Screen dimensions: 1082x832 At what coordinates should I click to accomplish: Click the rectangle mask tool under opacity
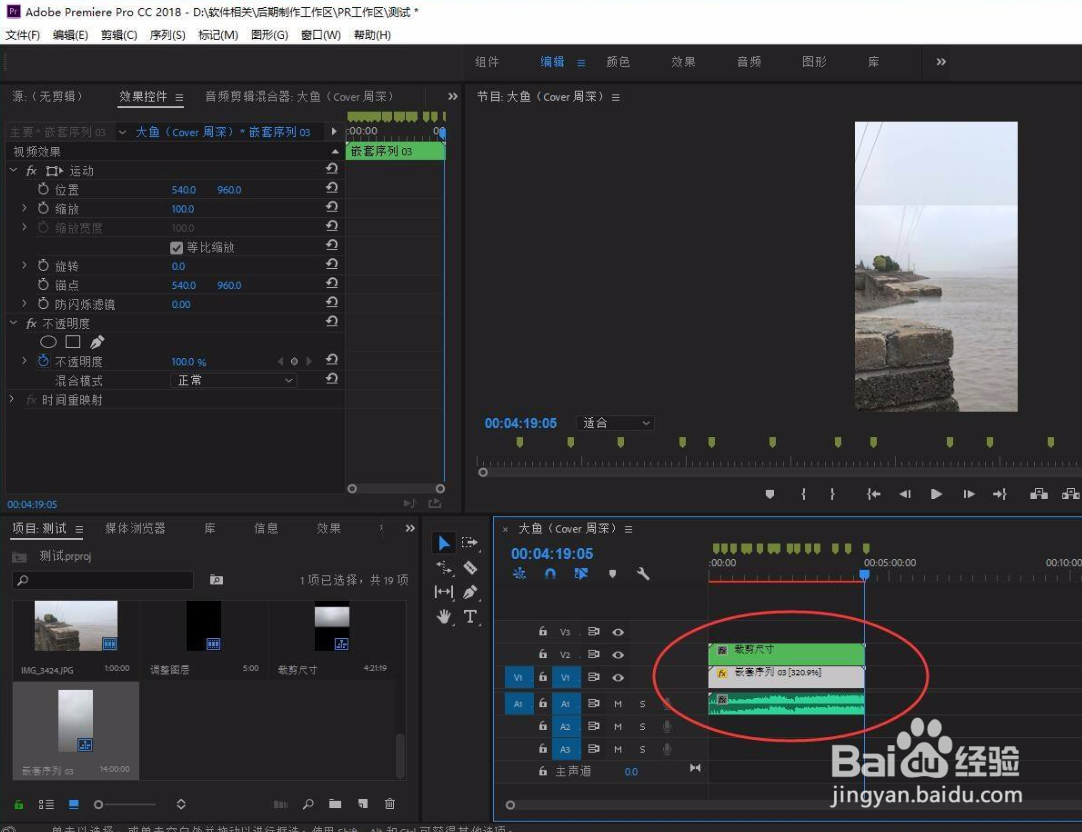(x=73, y=341)
